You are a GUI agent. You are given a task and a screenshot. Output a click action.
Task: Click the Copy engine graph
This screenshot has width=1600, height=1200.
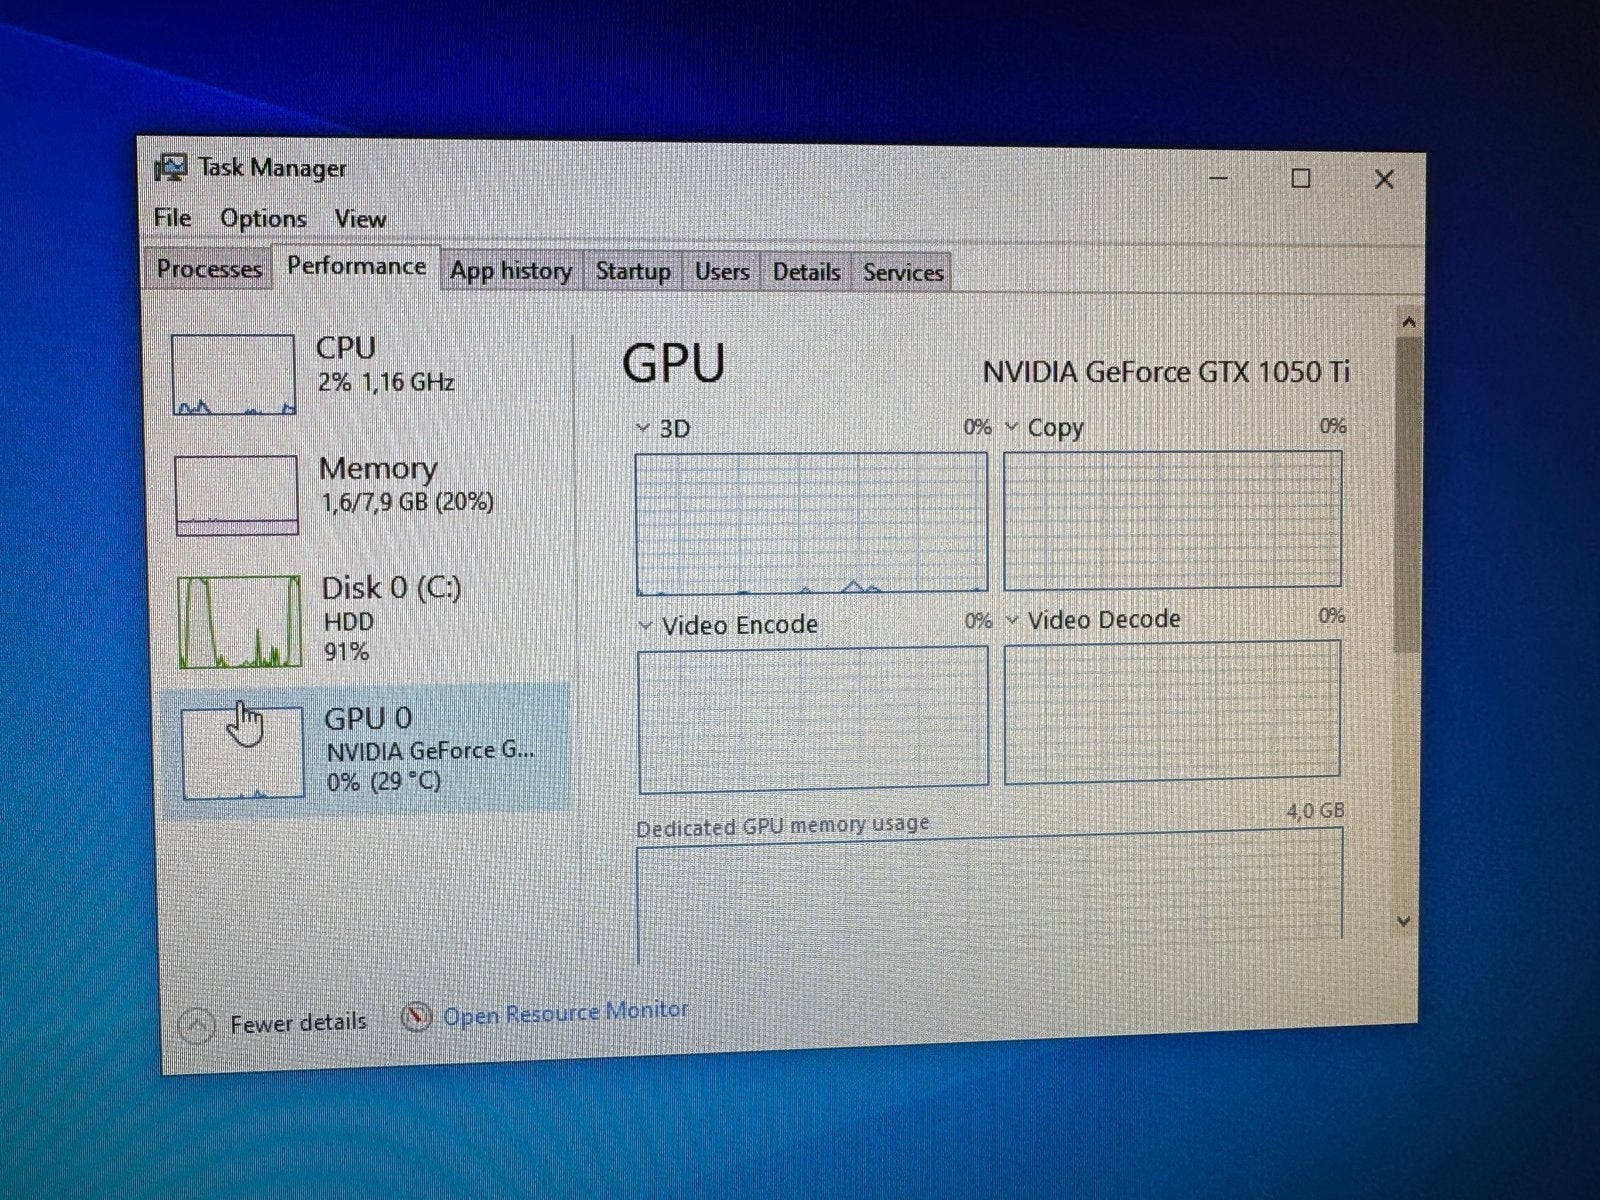1172,520
